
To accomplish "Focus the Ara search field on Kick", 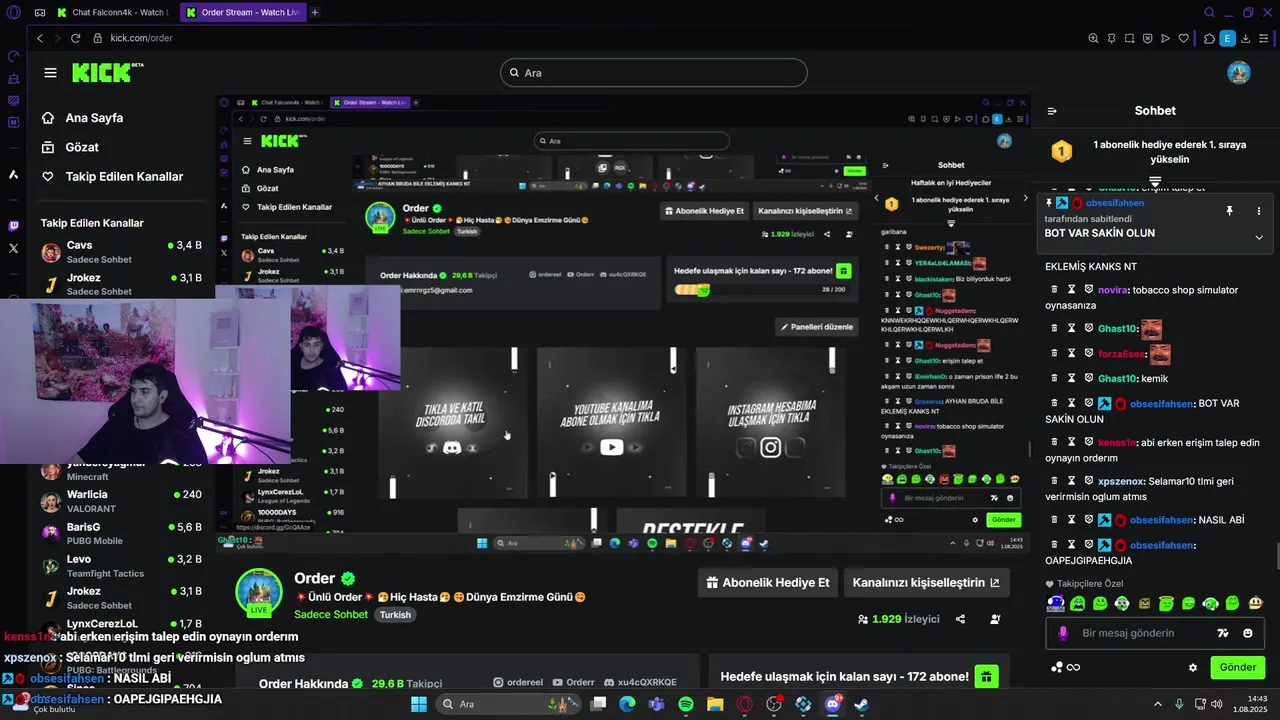I will click(x=654, y=73).
